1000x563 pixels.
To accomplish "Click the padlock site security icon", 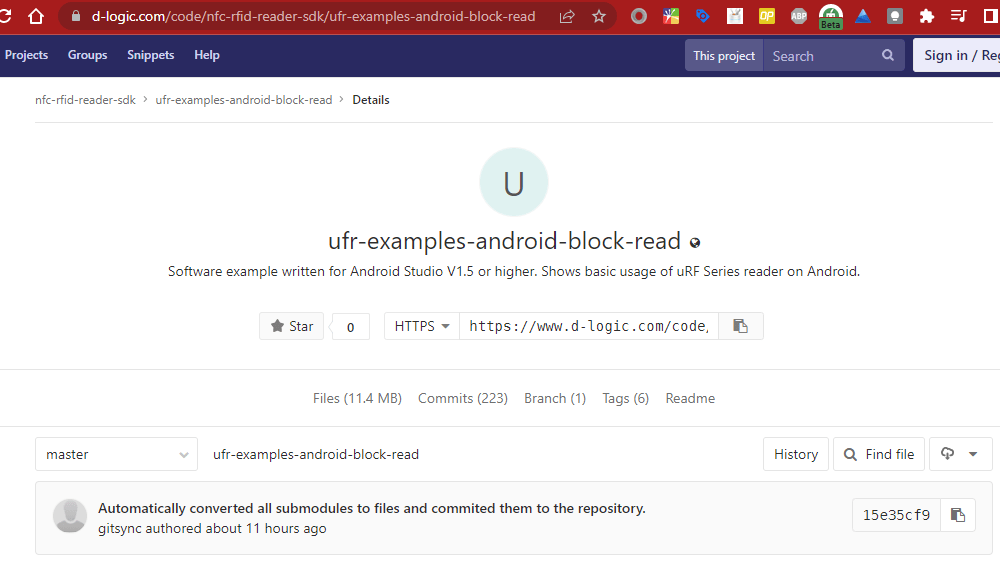I will (x=76, y=16).
